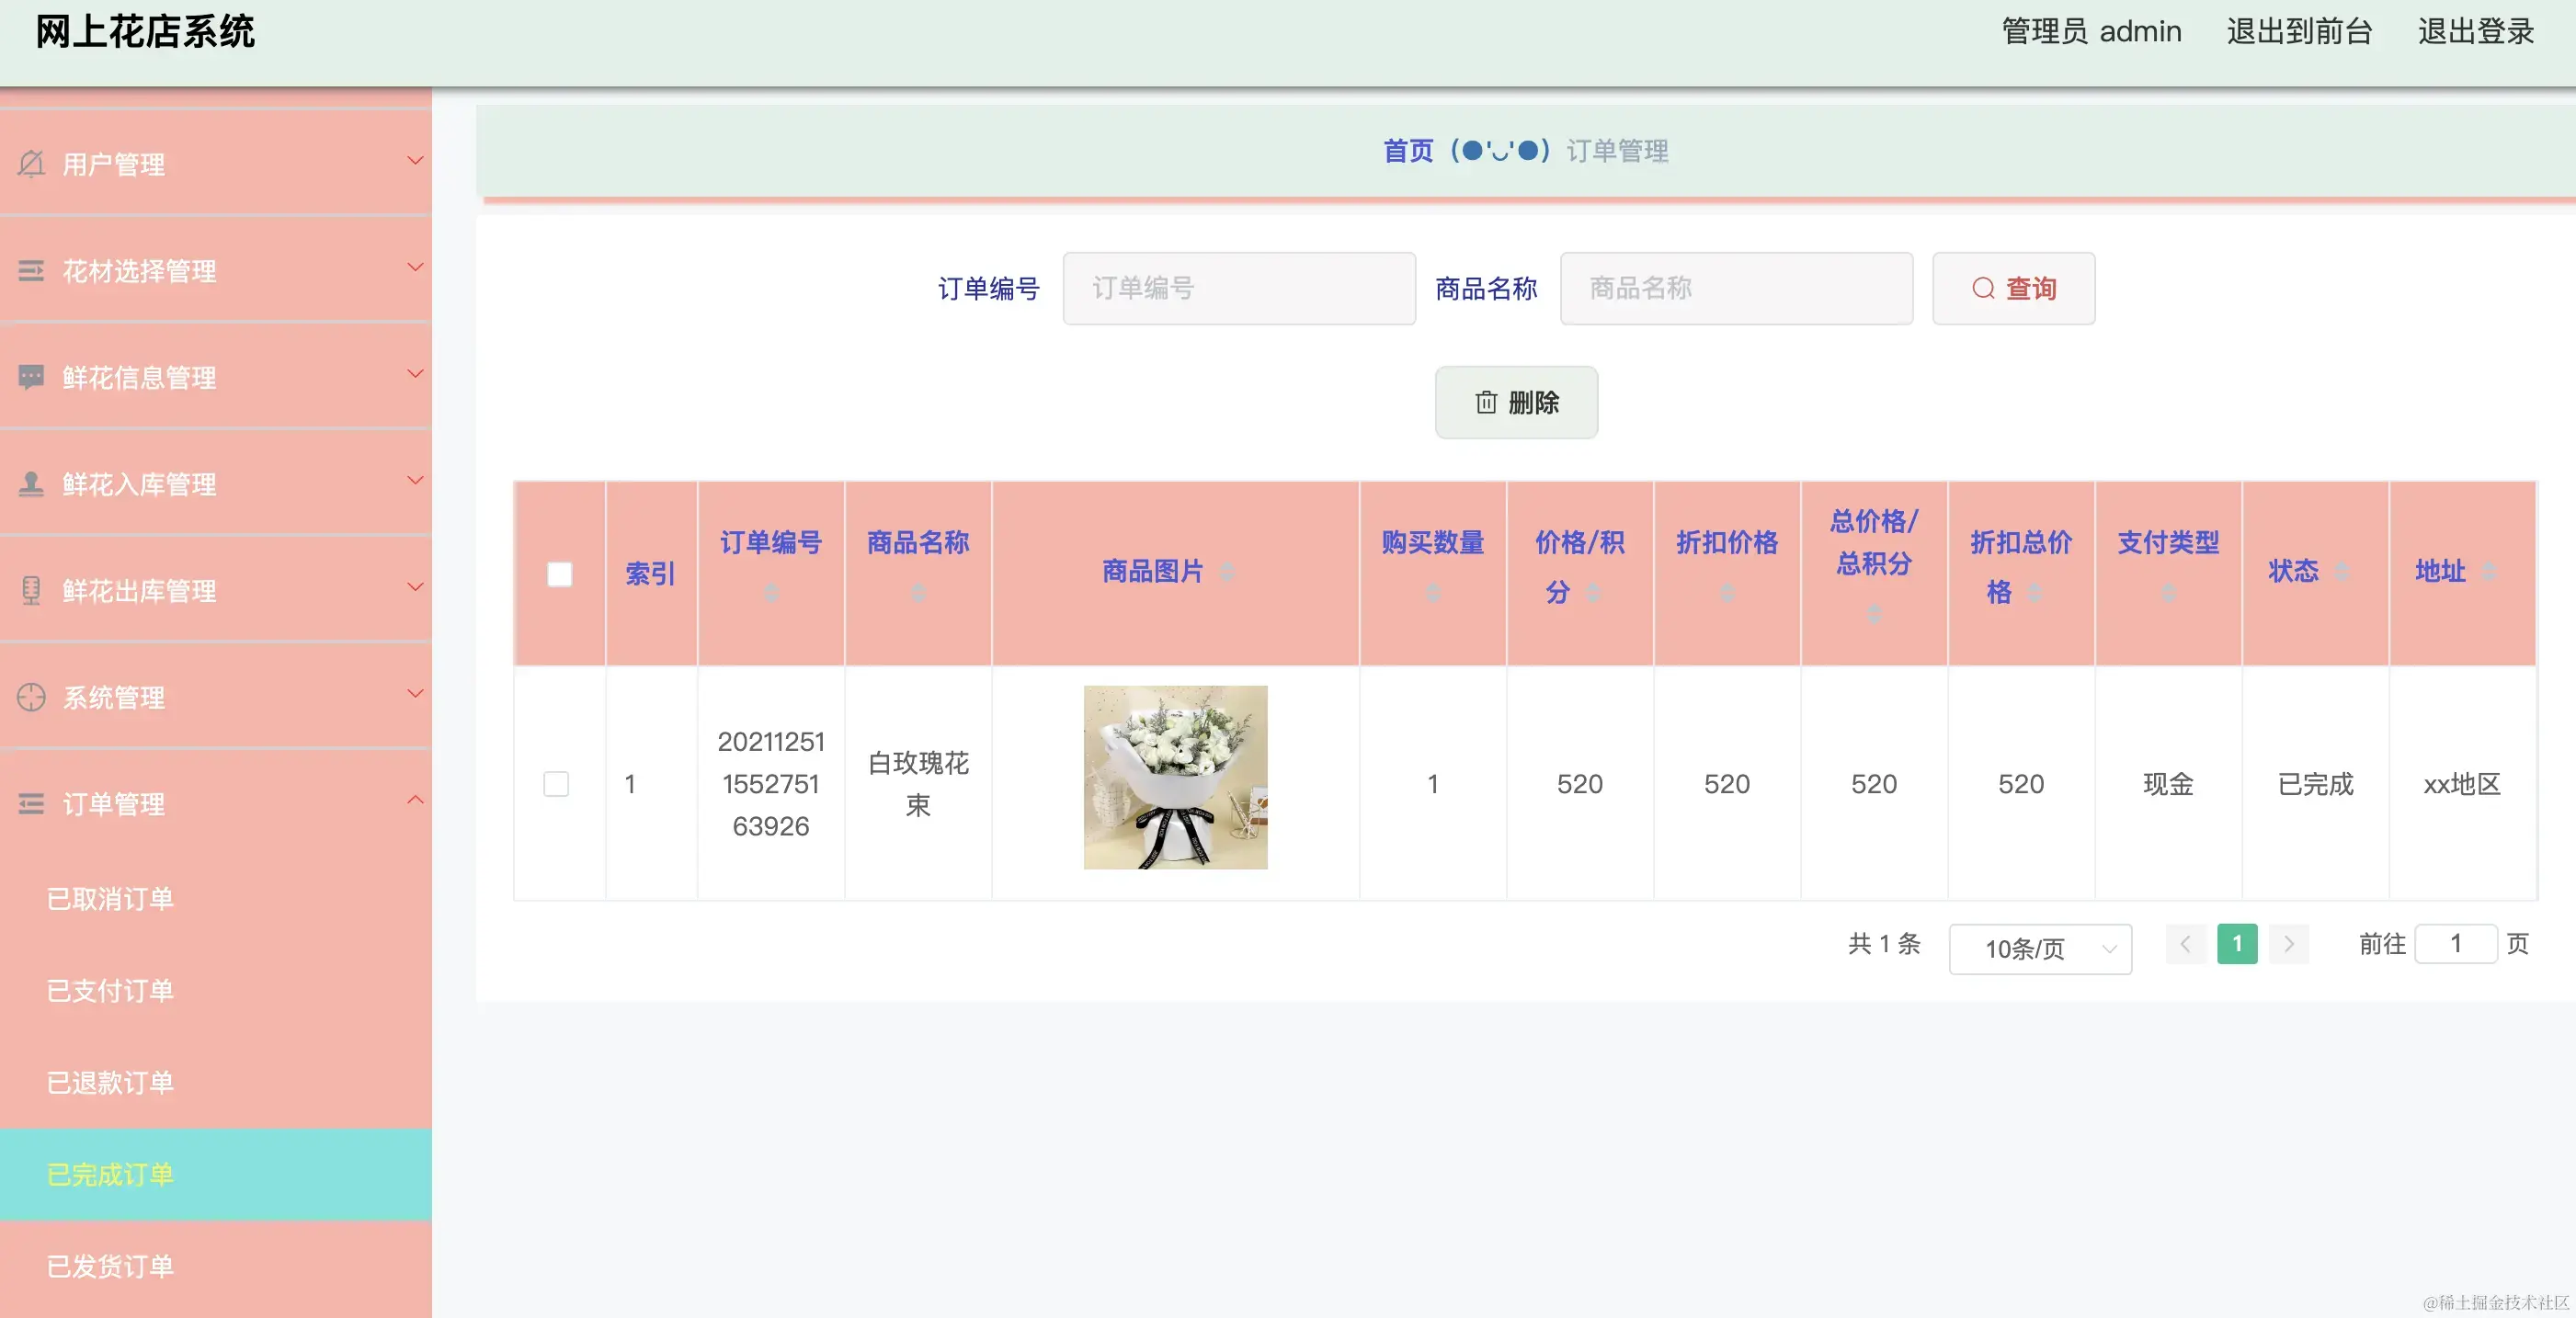Toggle sorting on the 状态 column
The image size is (2576, 1318).
pos(2343,572)
